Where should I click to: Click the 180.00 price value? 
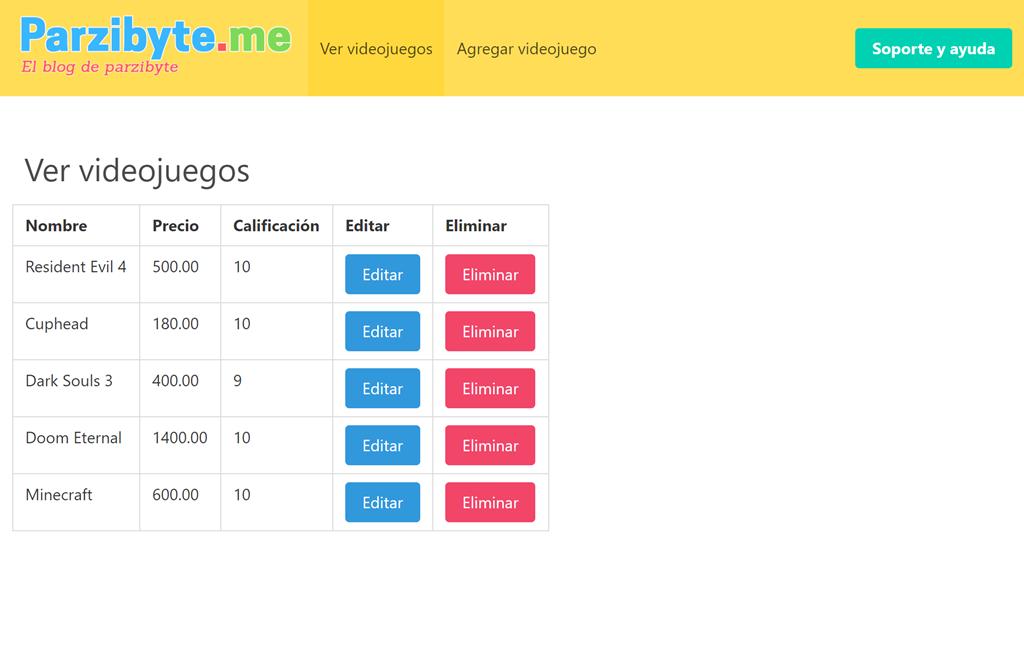click(176, 324)
